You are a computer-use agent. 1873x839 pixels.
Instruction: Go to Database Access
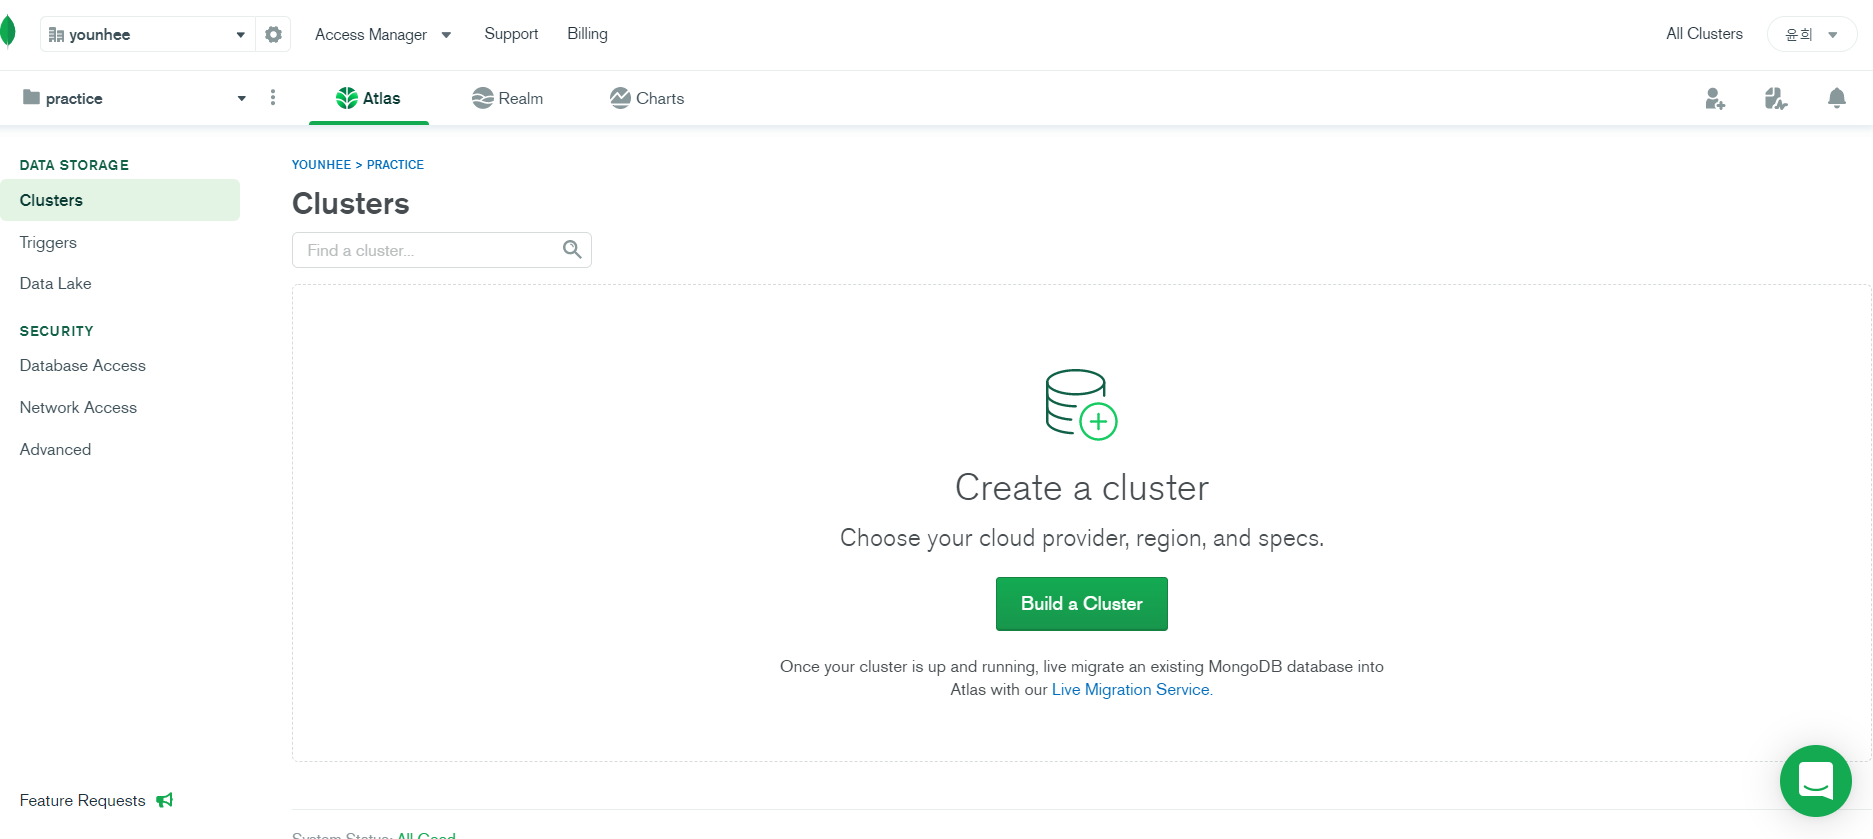point(83,366)
